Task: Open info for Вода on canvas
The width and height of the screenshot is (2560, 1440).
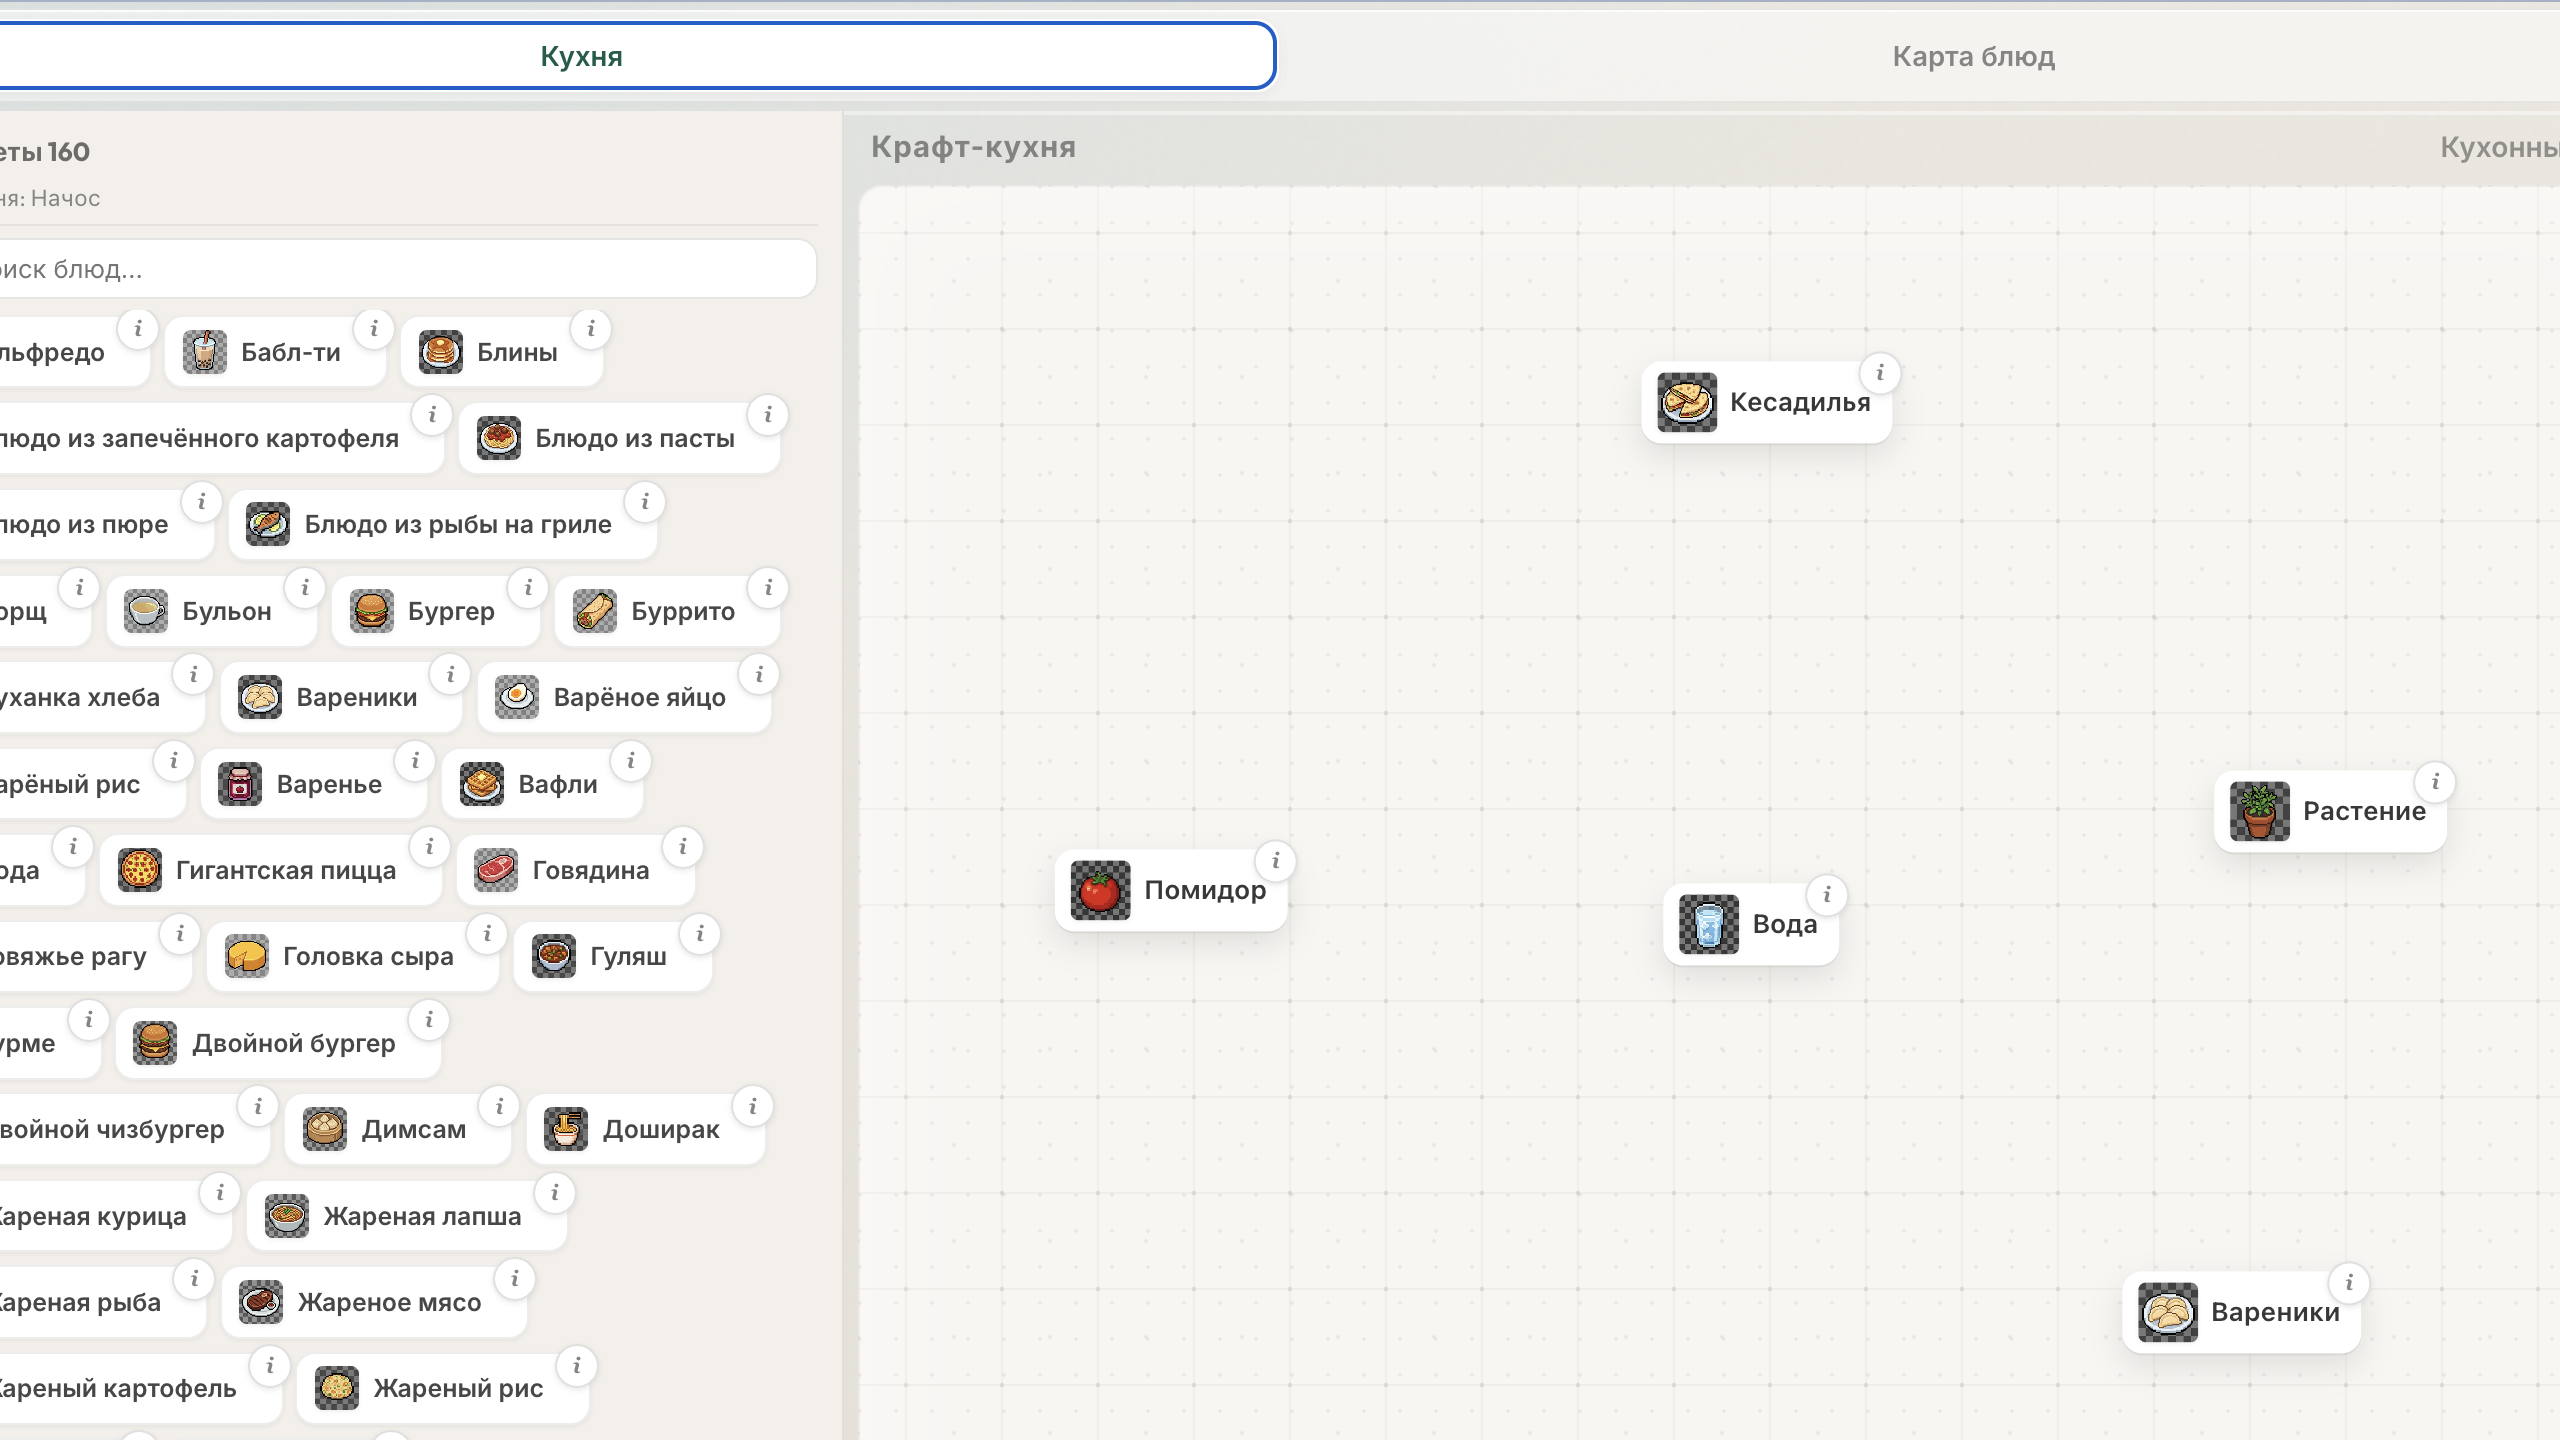Action: (1827, 895)
